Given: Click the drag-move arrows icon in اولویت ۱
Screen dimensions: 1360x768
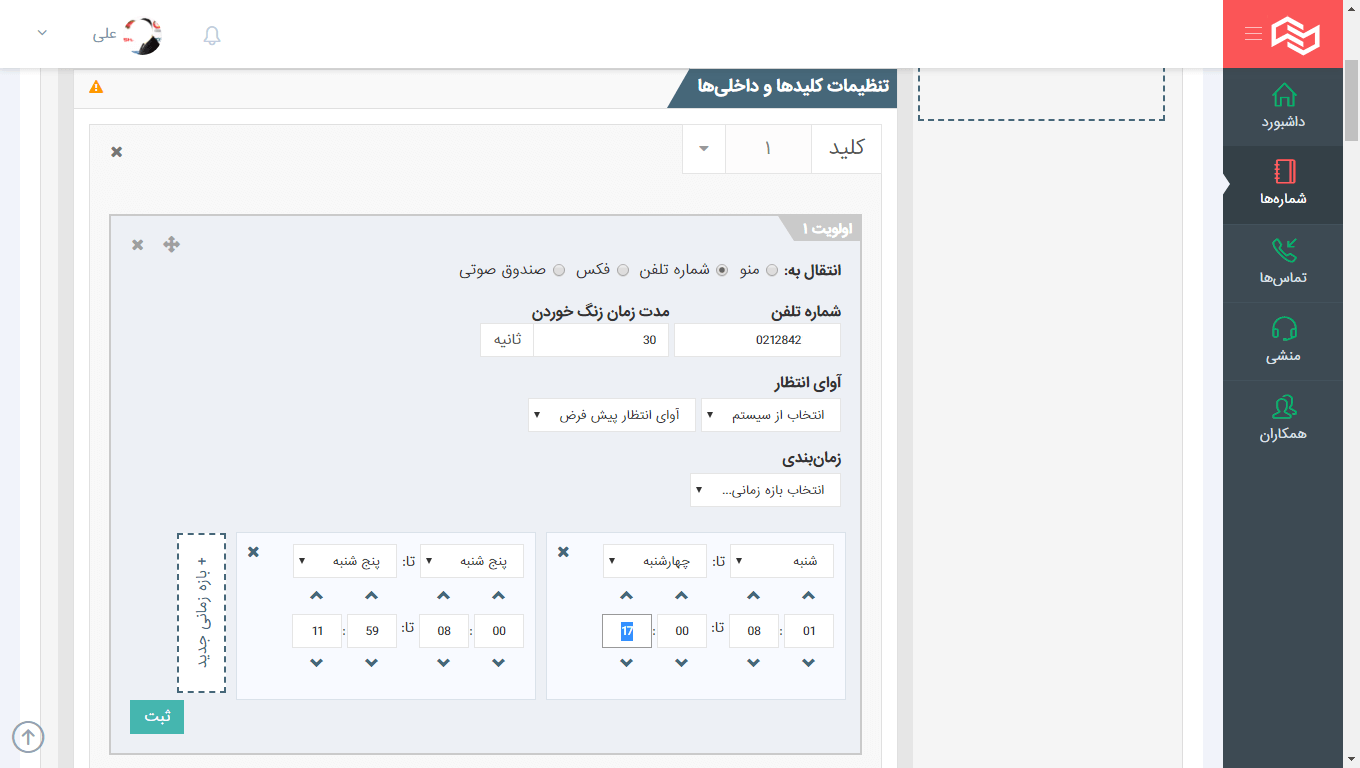Looking at the screenshot, I should 171,245.
